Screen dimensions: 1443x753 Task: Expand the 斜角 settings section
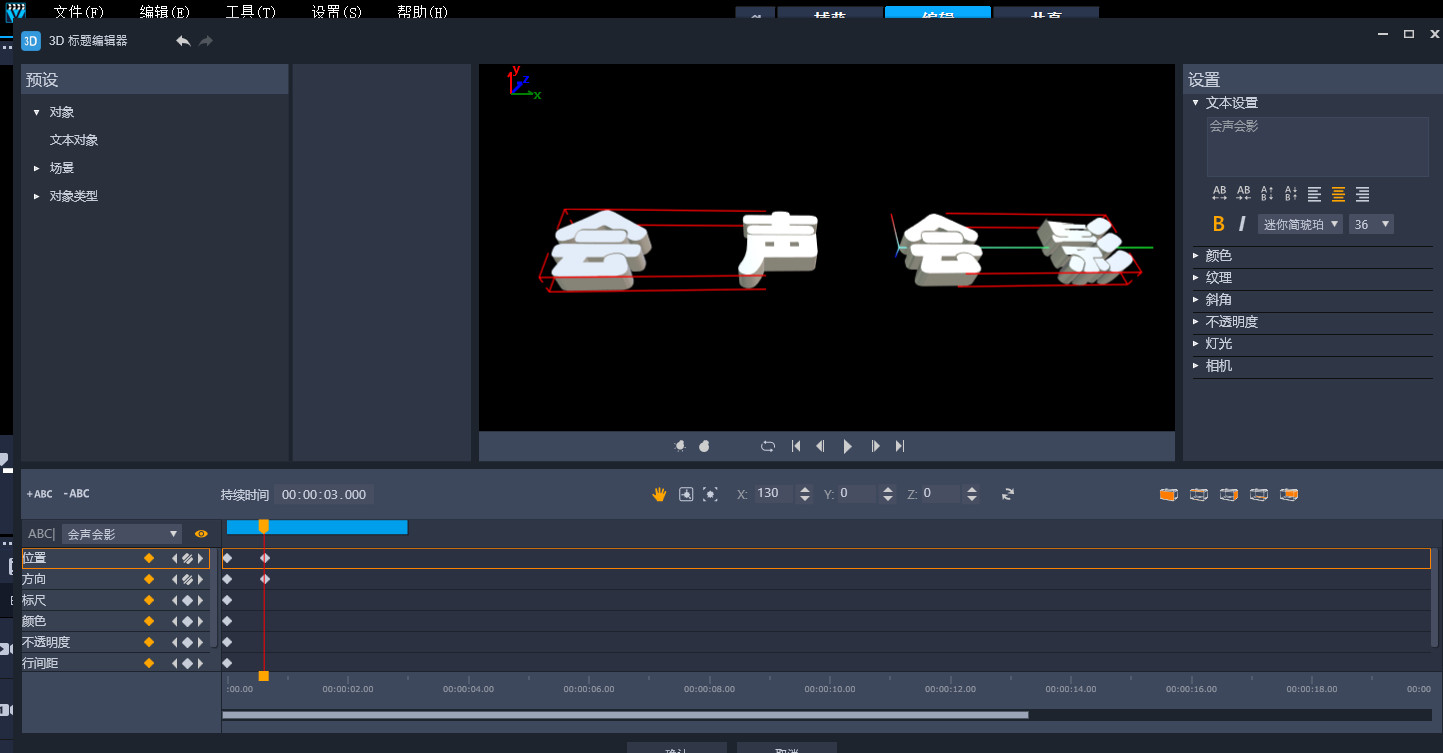point(1196,299)
